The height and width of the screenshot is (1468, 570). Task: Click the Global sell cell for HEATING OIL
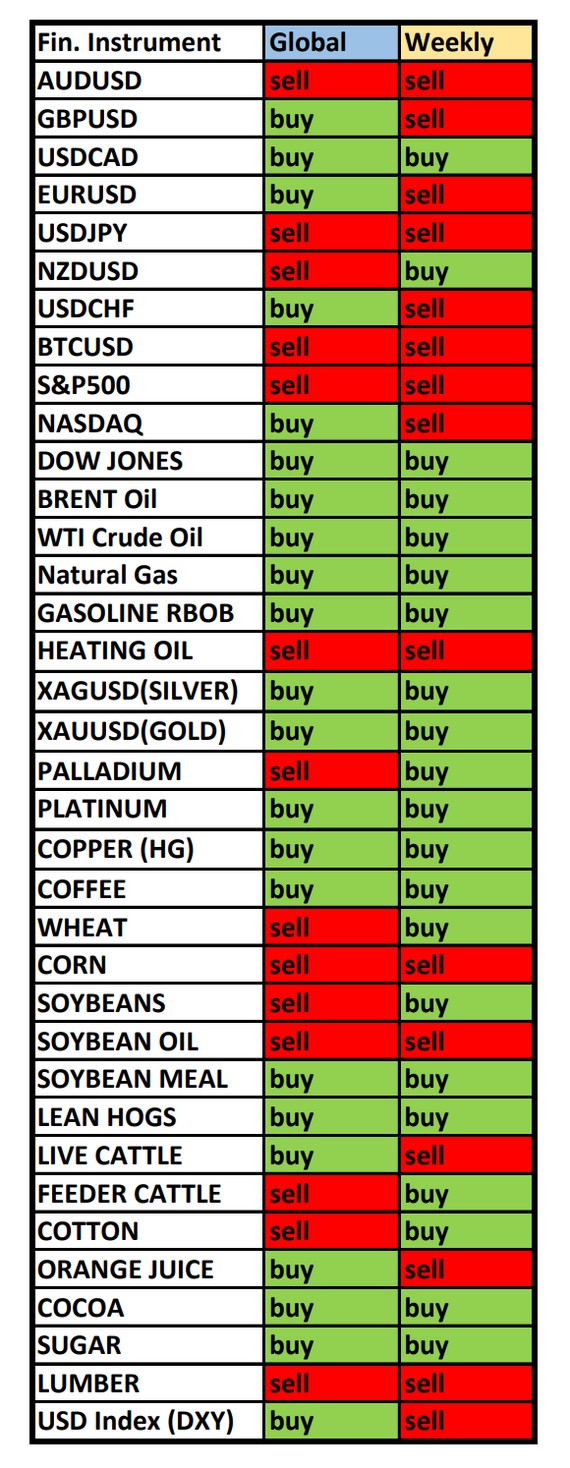(x=332, y=651)
